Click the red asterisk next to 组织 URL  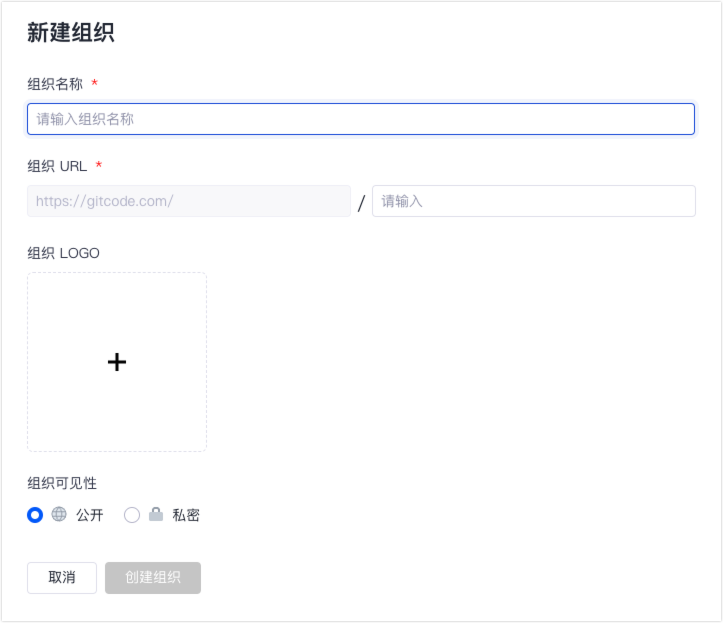click(99, 166)
